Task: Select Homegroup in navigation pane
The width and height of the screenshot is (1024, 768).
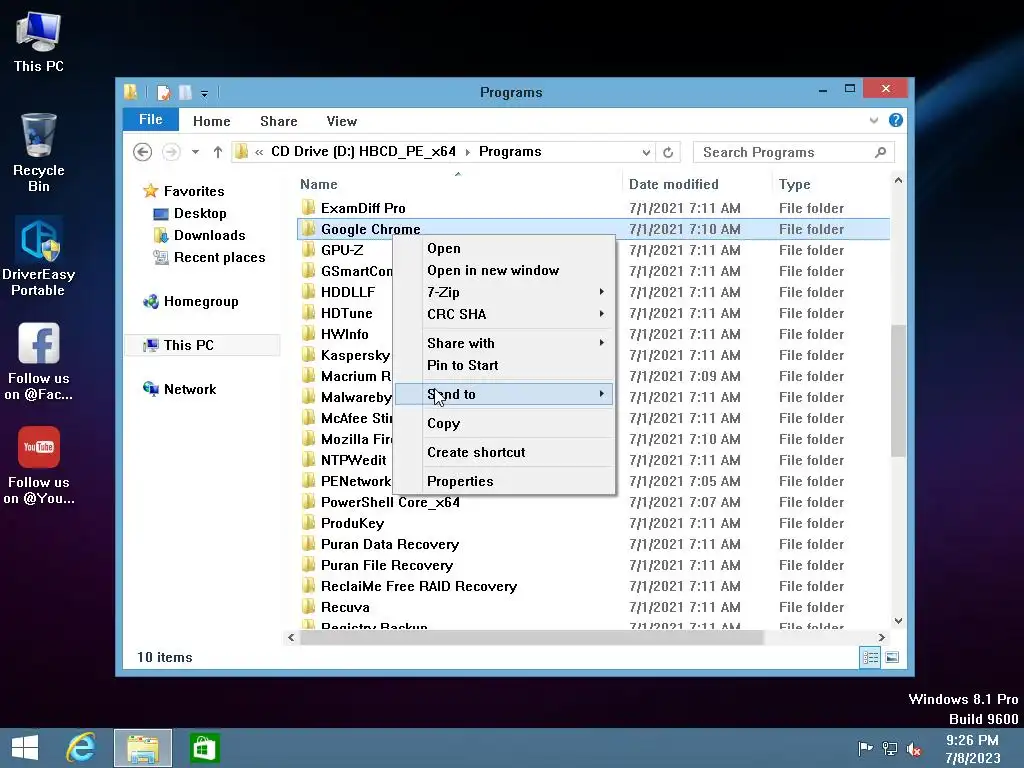Action: [x=201, y=301]
